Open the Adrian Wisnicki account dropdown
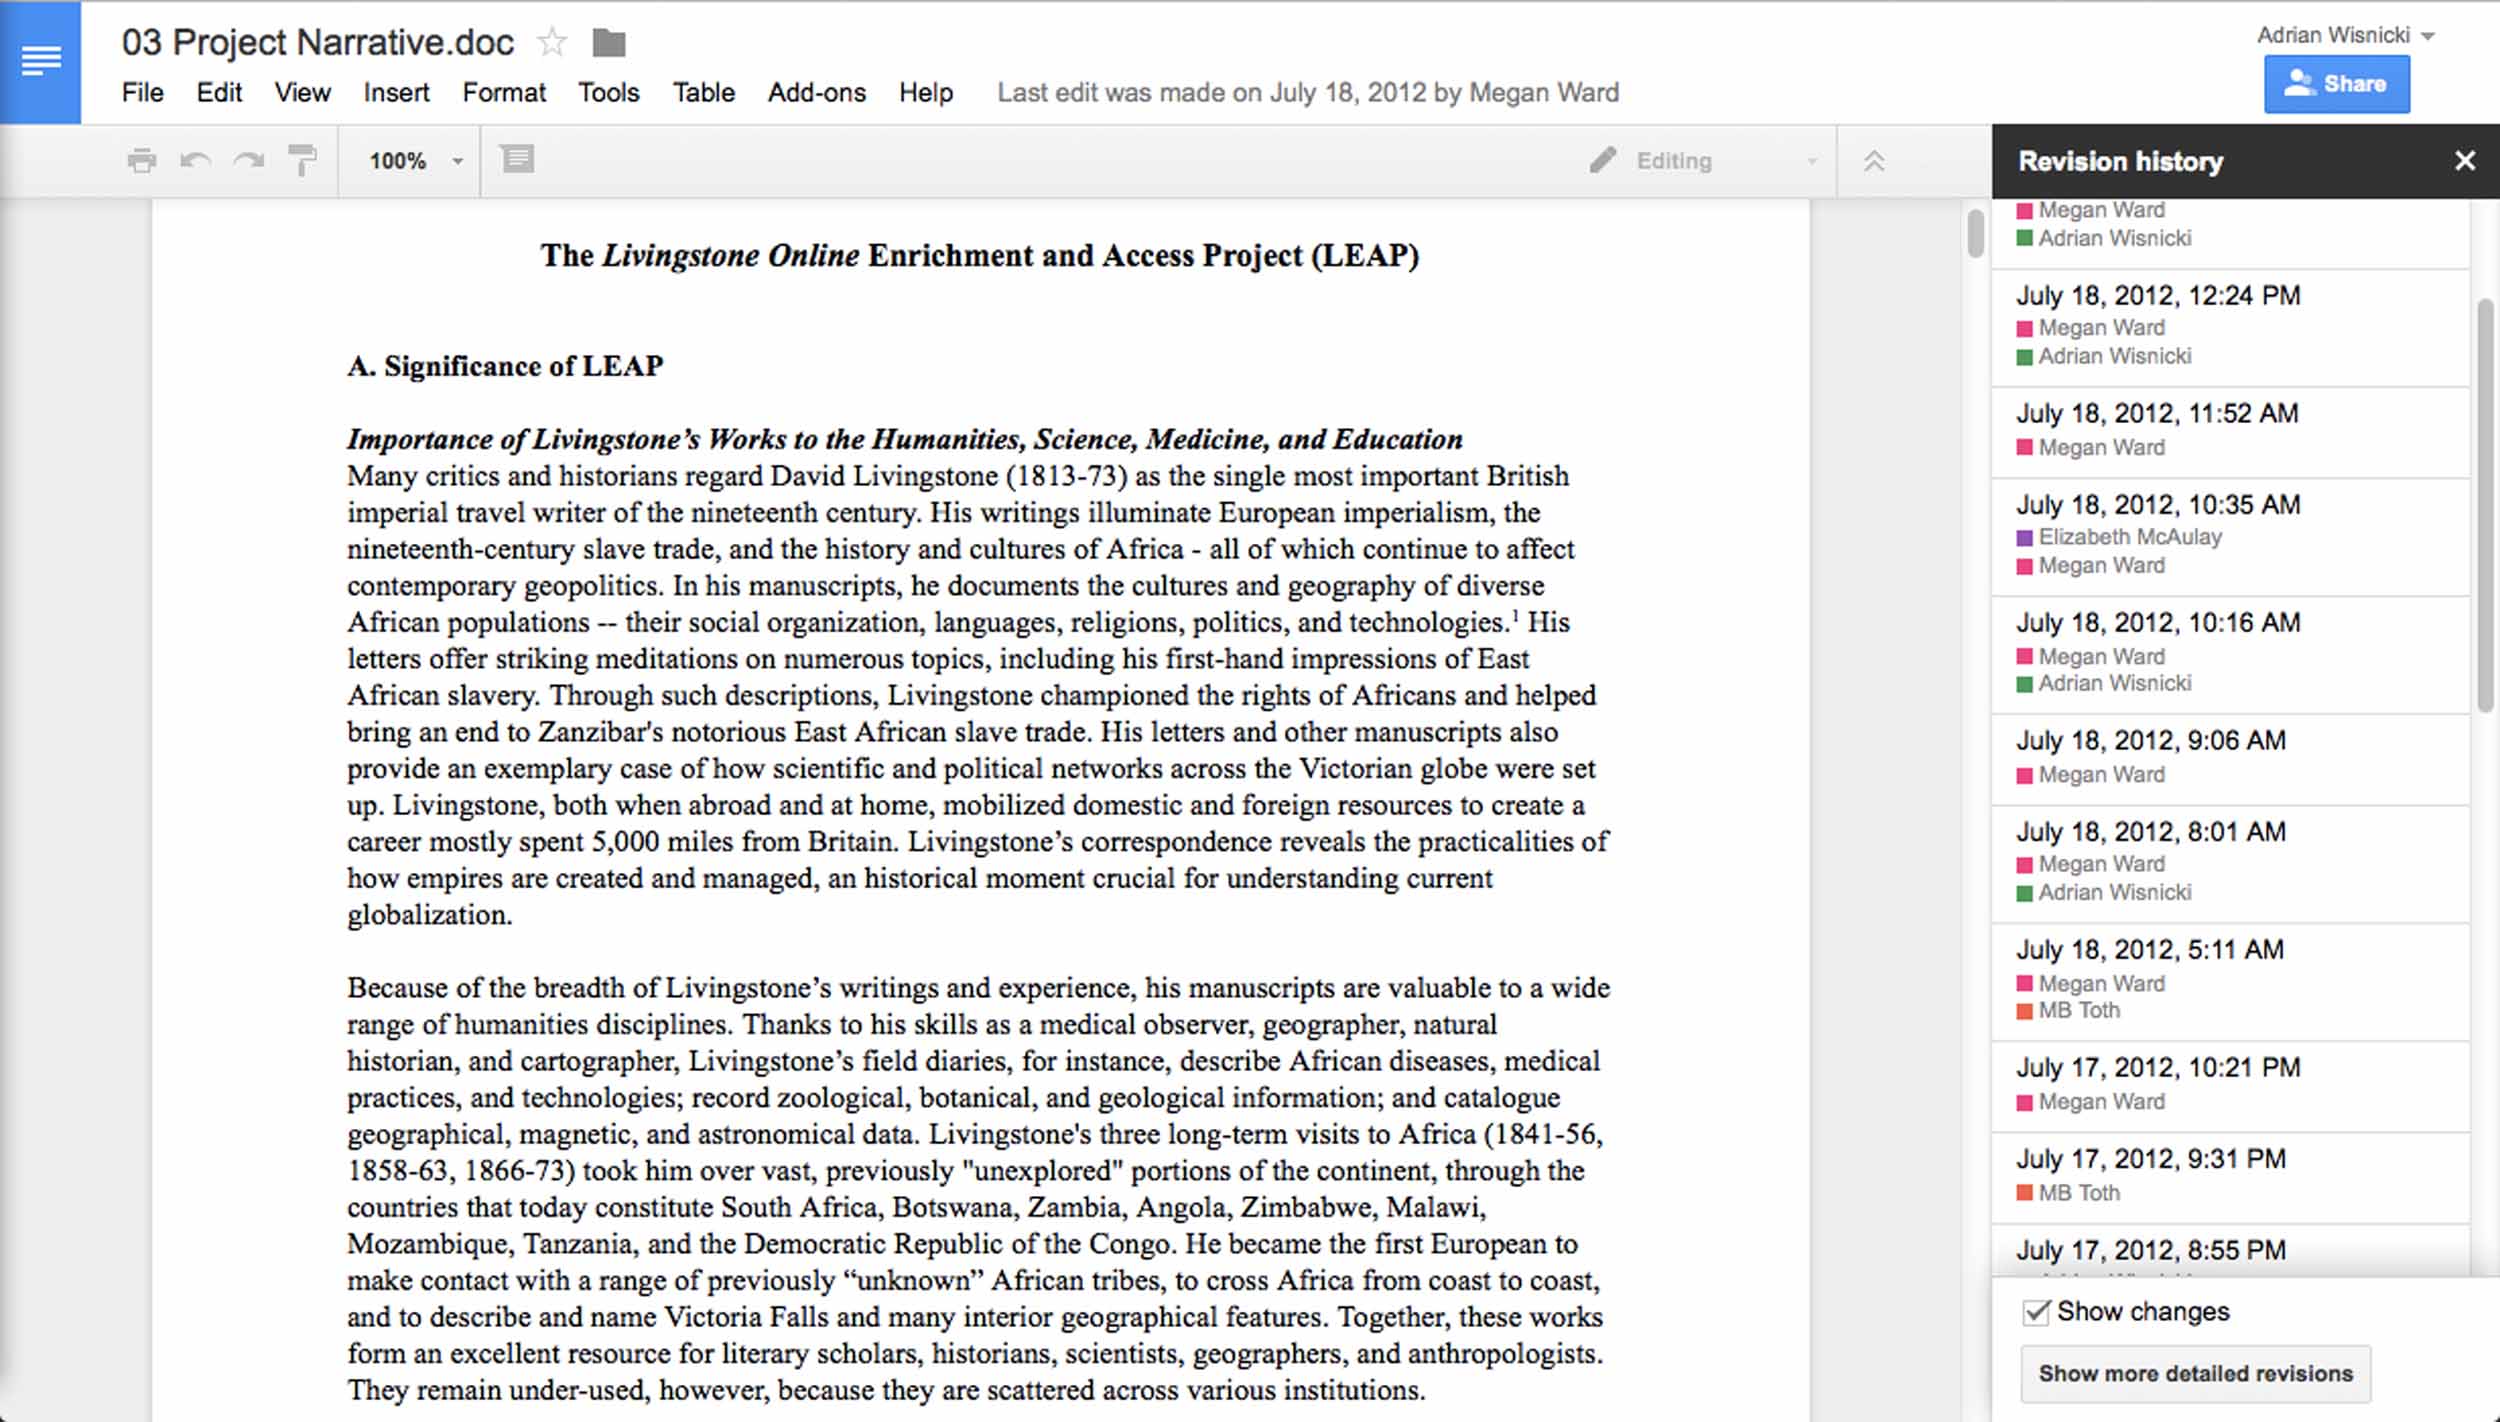2500x1422 pixels. [2345, 35]
